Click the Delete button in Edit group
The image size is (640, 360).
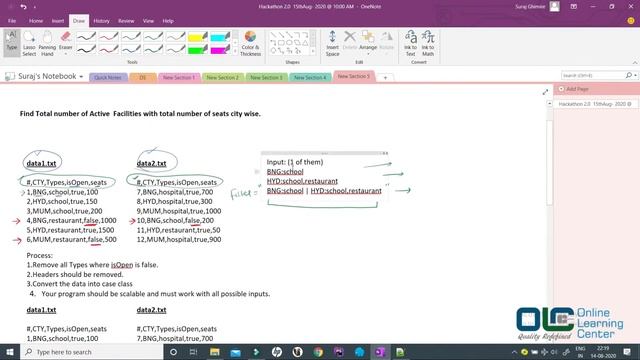350,40
